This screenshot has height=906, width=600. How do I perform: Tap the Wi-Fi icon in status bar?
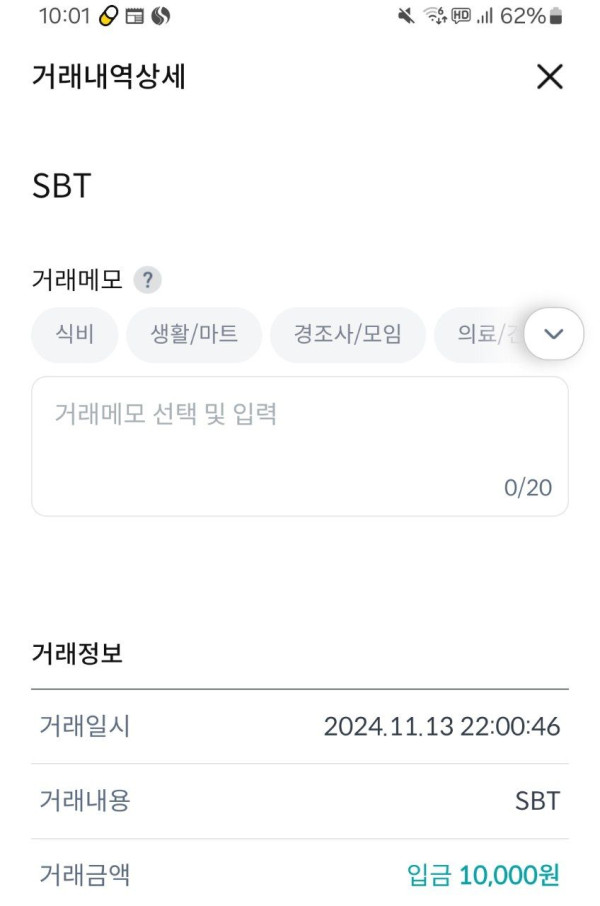[x=435, y=16]
